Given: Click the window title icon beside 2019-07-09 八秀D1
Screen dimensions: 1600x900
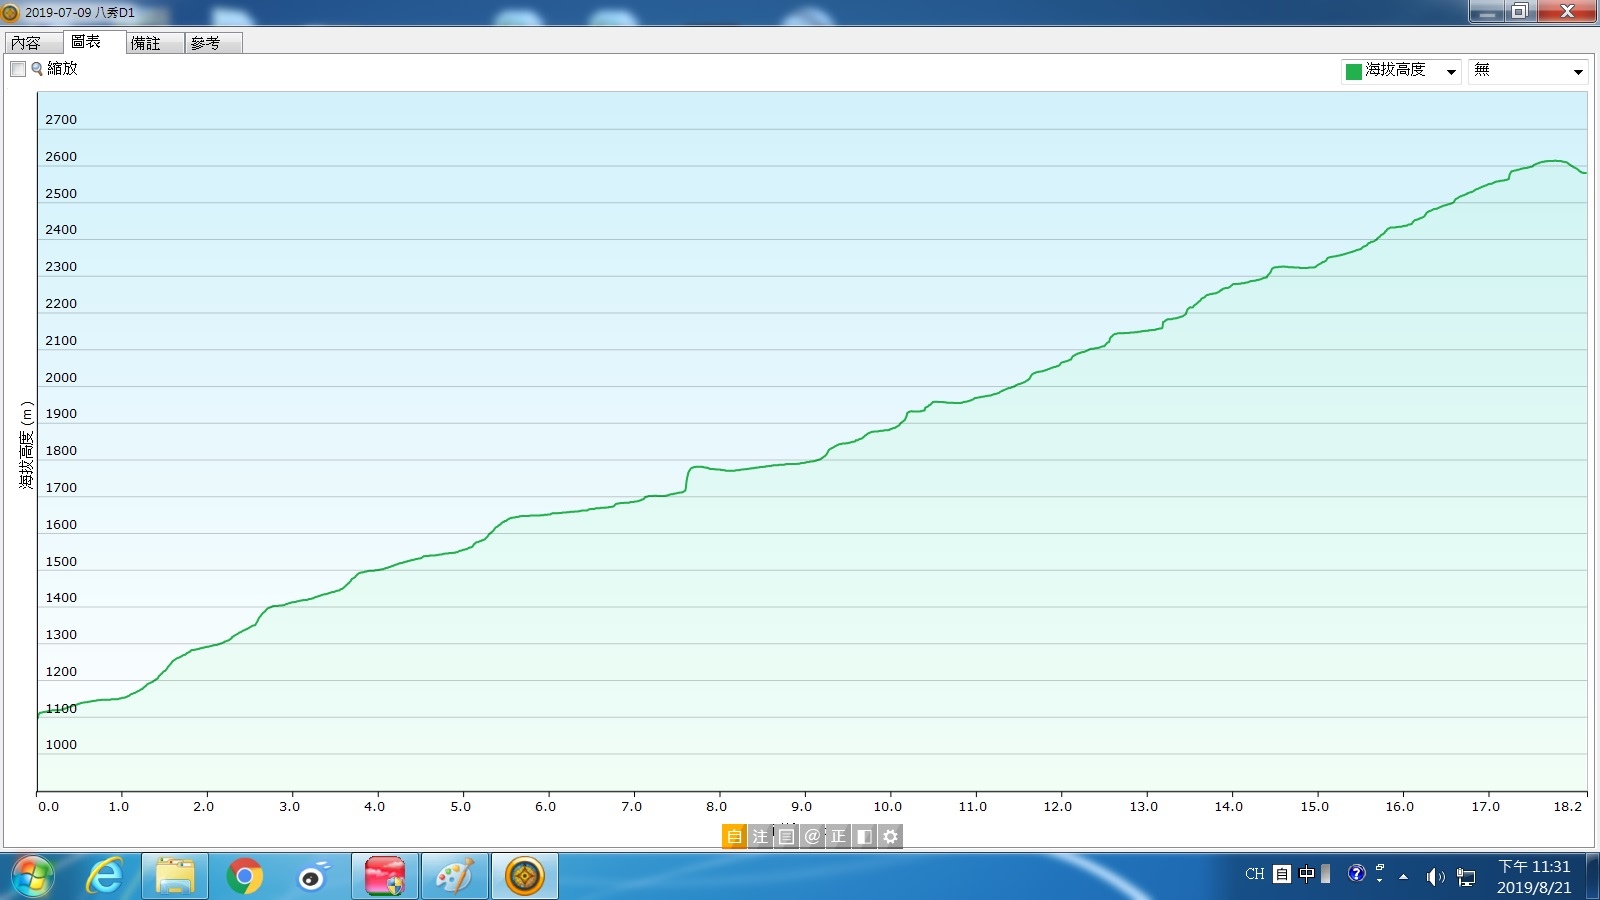Looking at the screenshot, I should [x=11, y=13].
